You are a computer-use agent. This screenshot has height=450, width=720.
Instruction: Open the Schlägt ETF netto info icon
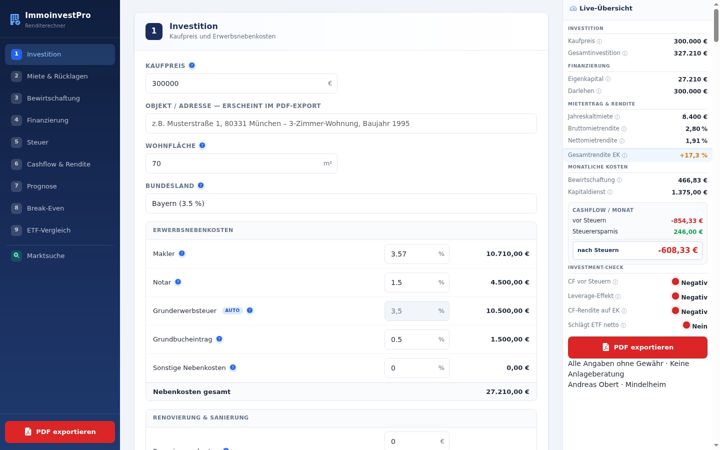point(623,326)
